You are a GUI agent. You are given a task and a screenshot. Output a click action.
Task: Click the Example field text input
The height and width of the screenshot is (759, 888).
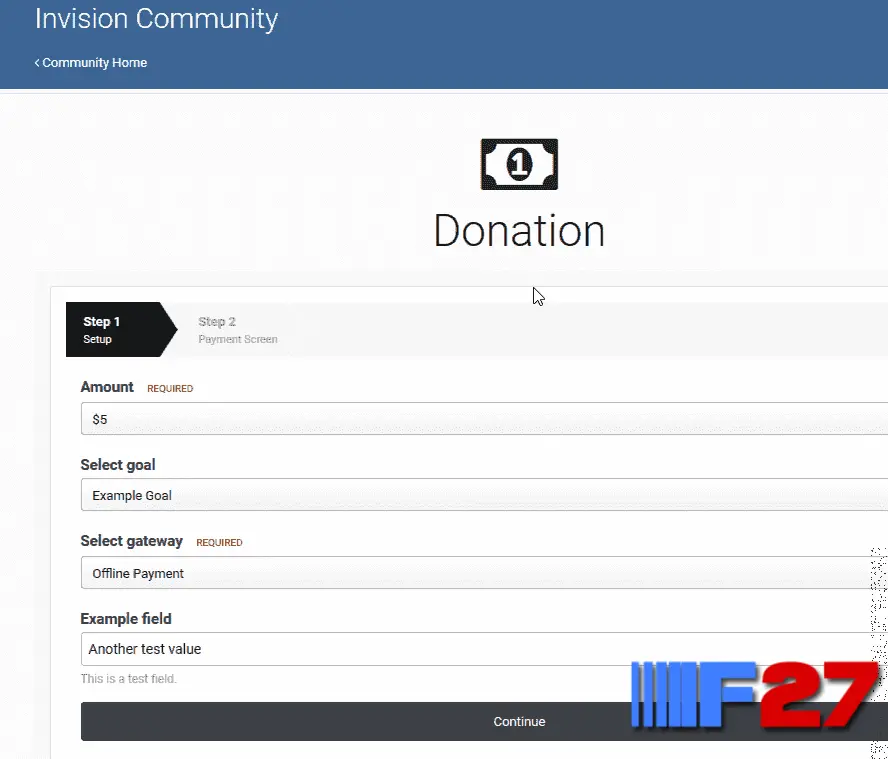[x=484, y=649]
